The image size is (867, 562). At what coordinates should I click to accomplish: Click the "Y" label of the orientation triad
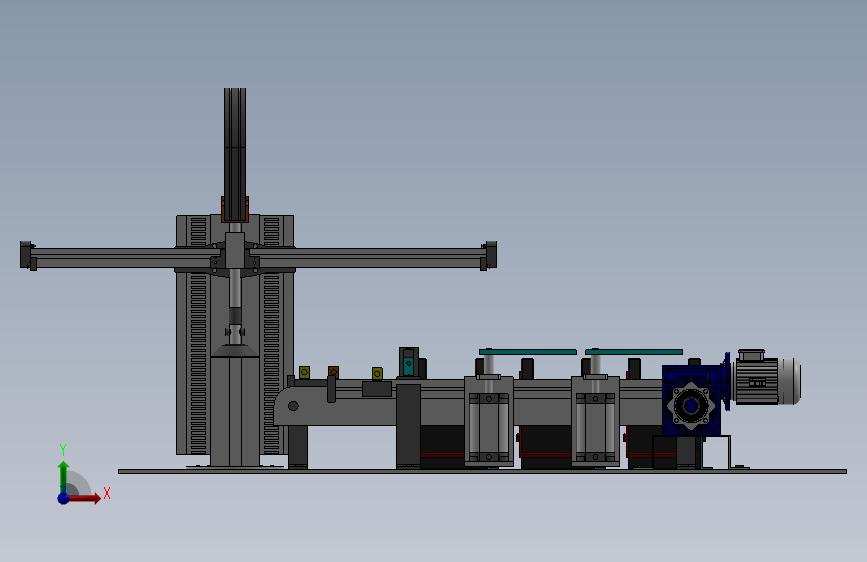coord(63,450)
